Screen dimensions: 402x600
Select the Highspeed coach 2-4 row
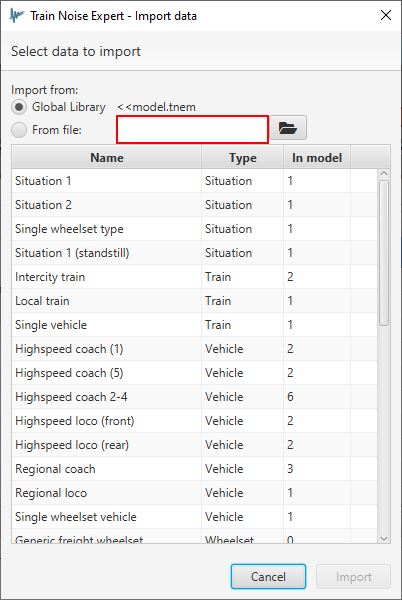tap(194, 397)
